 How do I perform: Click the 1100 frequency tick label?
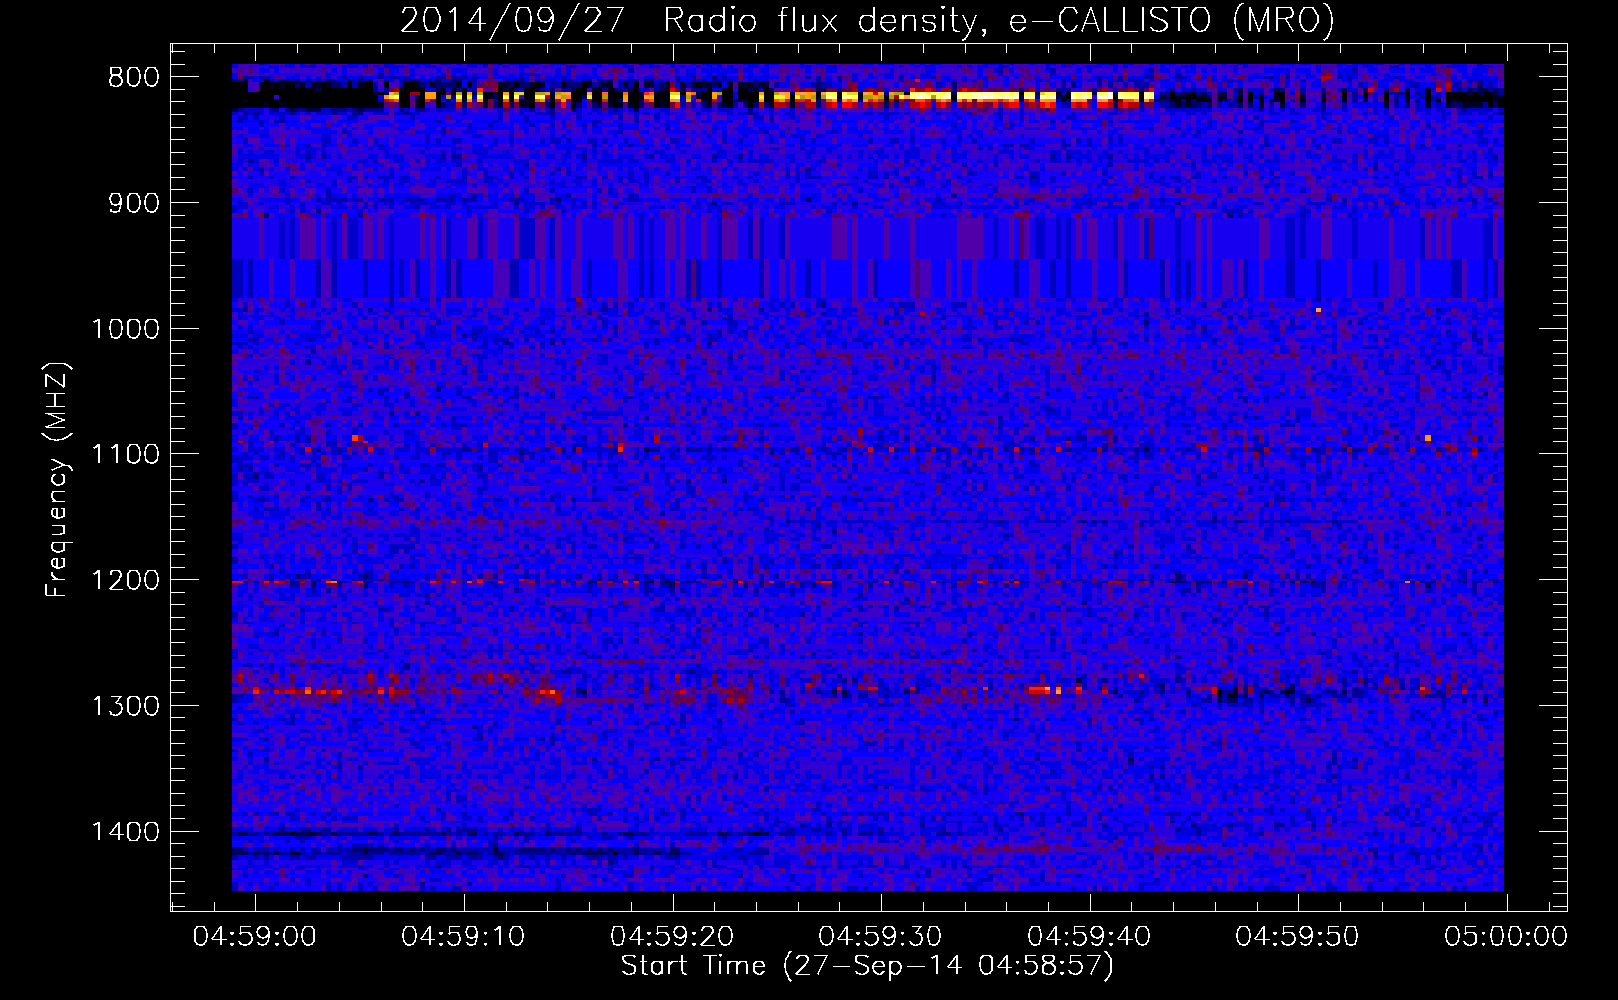click(x=125, y=454)
